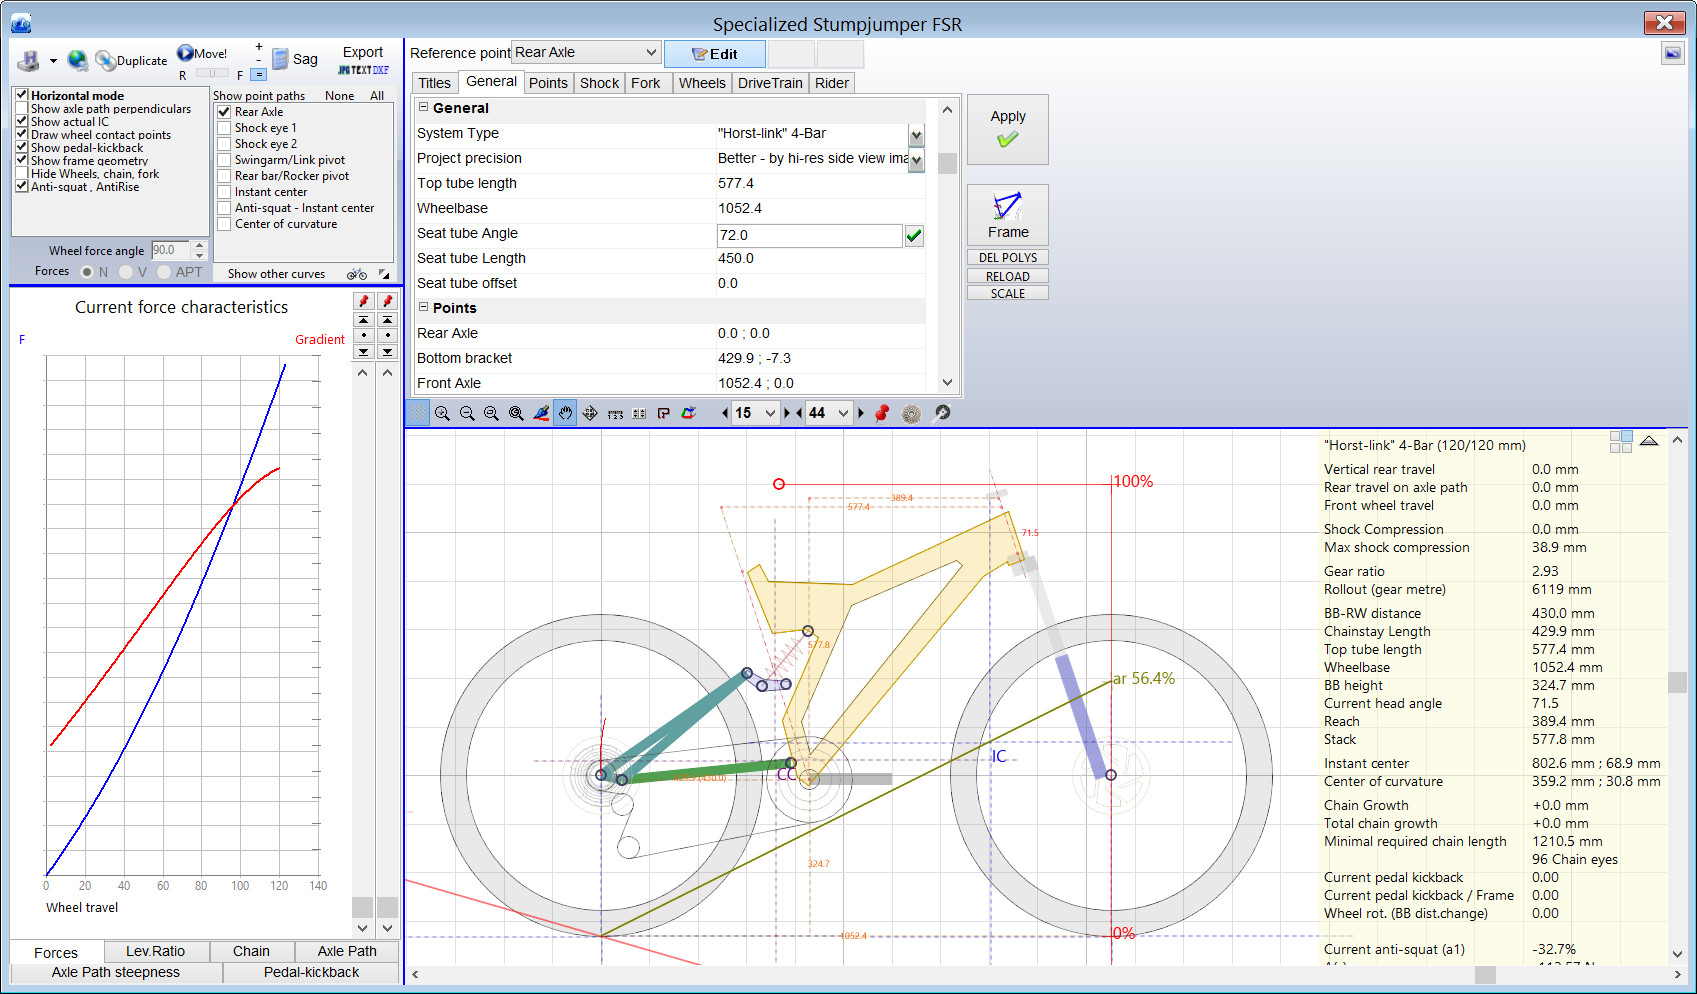Click the ruler measurement icon
The image size is (1697, 994).
(x=615, y=413)
